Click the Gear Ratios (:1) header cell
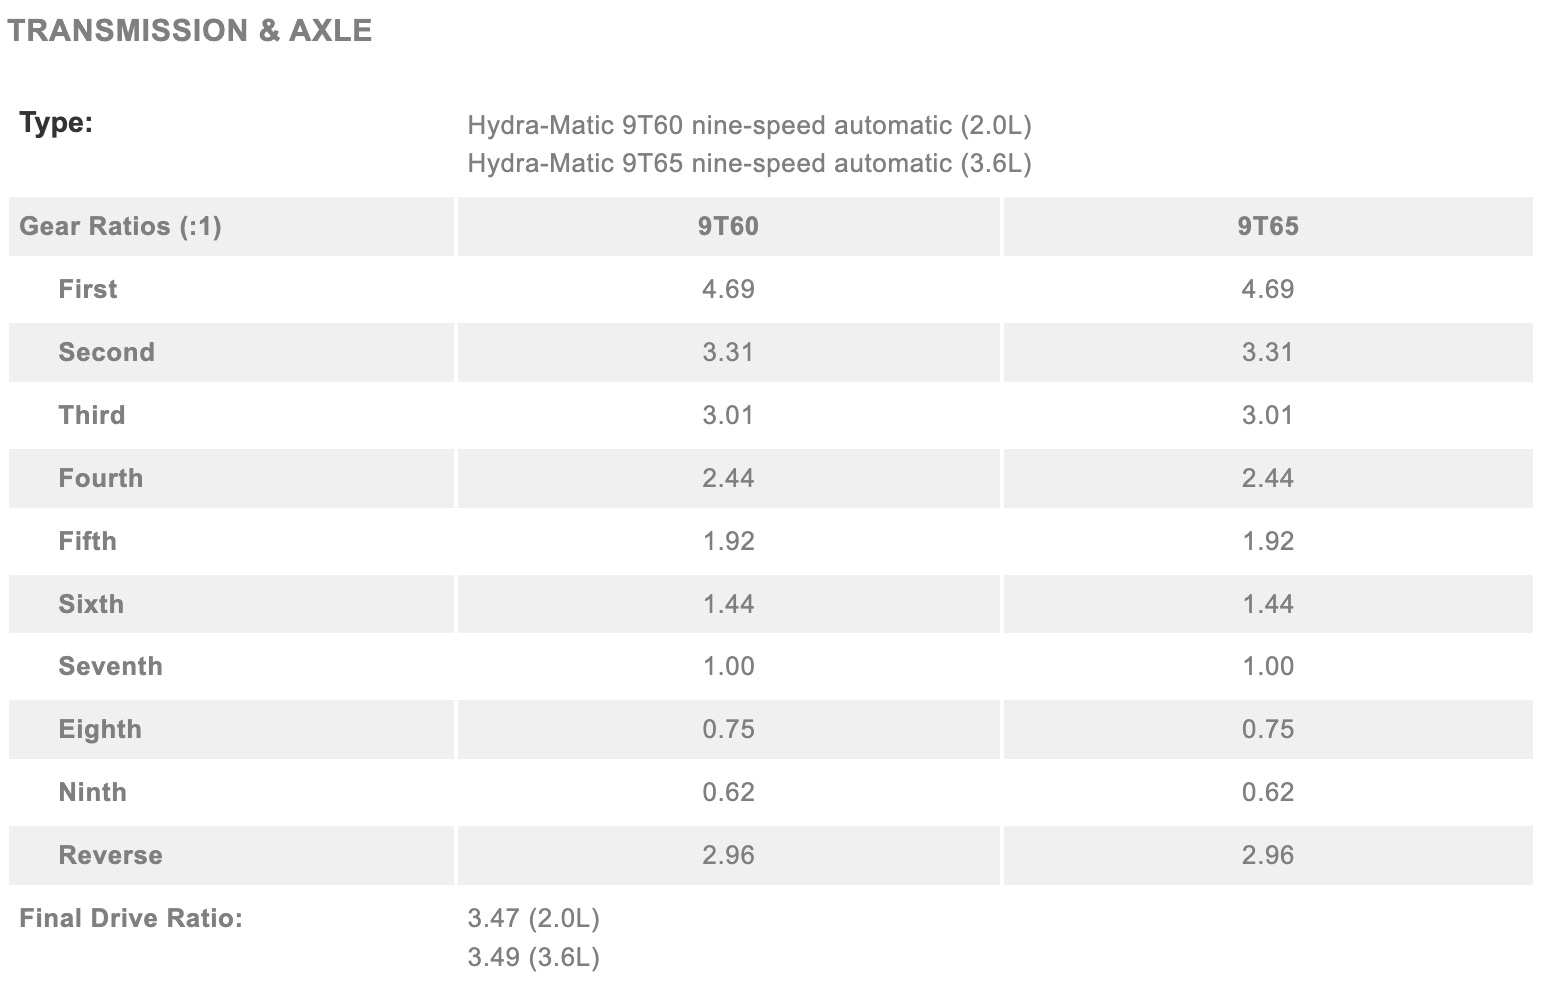Image resolution: width=1560 pixels, height=1006 pixels. coord(120,226)
